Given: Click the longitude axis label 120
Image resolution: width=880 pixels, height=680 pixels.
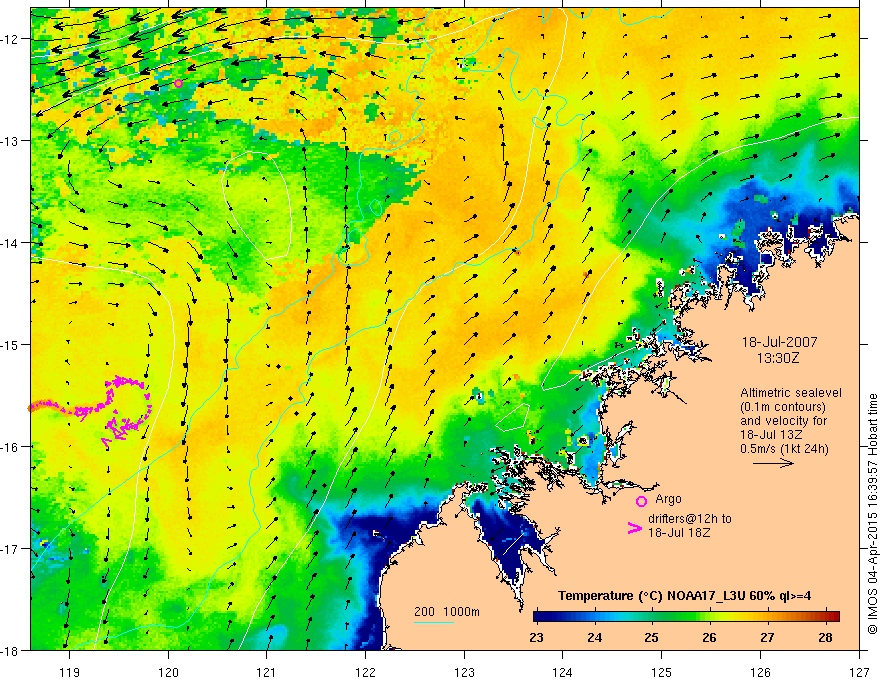Looking at the screenshot, I should point(168,672).
